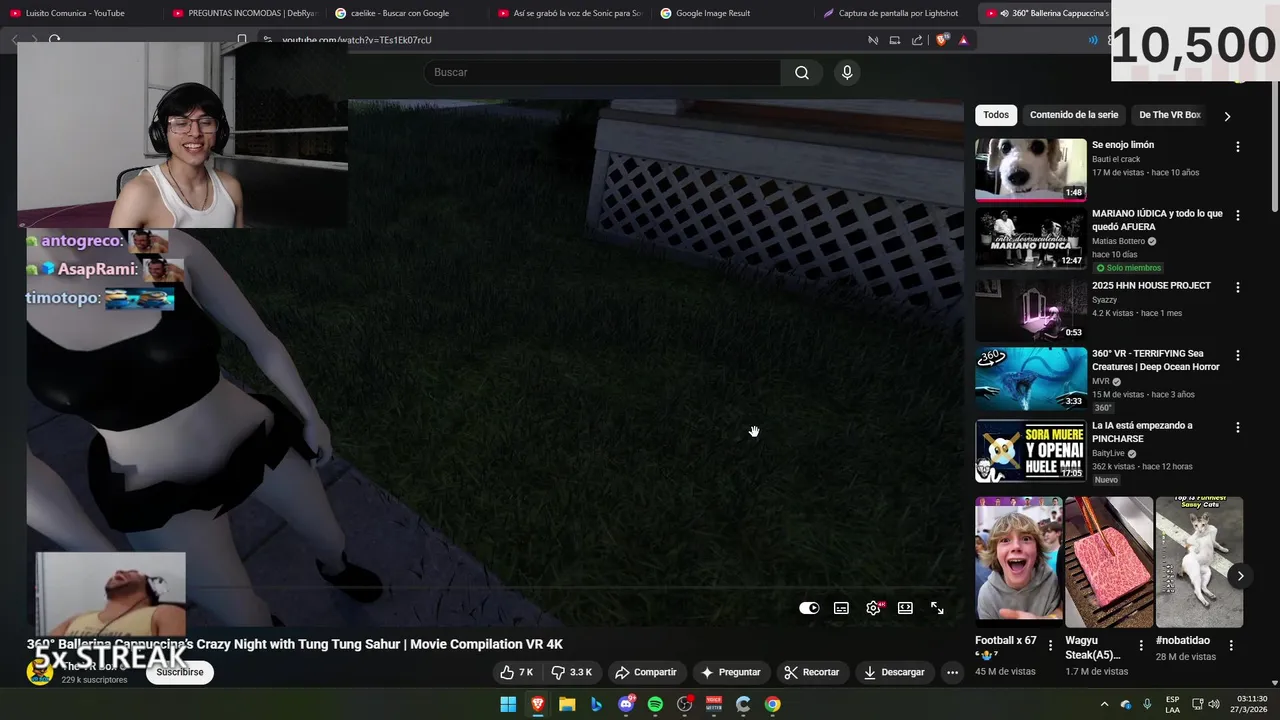Open the player settings gear
This screenshot has width=1280, height=720.
click(874, 608)
